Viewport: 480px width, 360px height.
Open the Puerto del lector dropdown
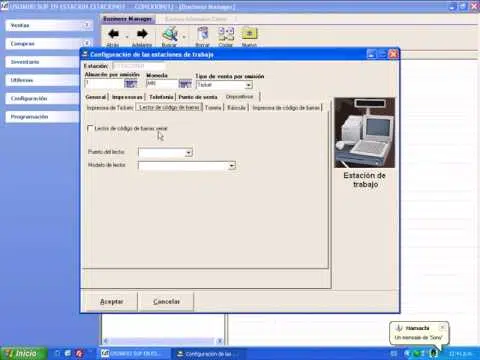click(189, 153)
